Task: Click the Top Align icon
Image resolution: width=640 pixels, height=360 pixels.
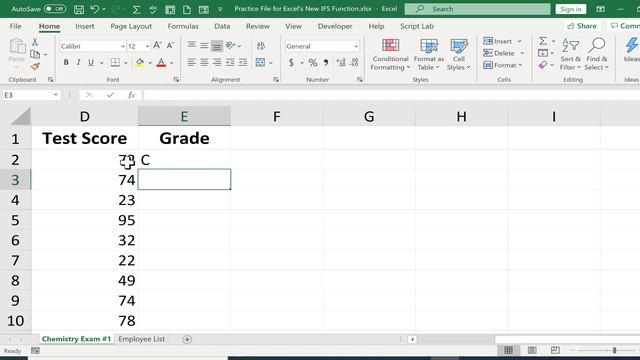Action: pyautogui.click(x=191, y=45)
